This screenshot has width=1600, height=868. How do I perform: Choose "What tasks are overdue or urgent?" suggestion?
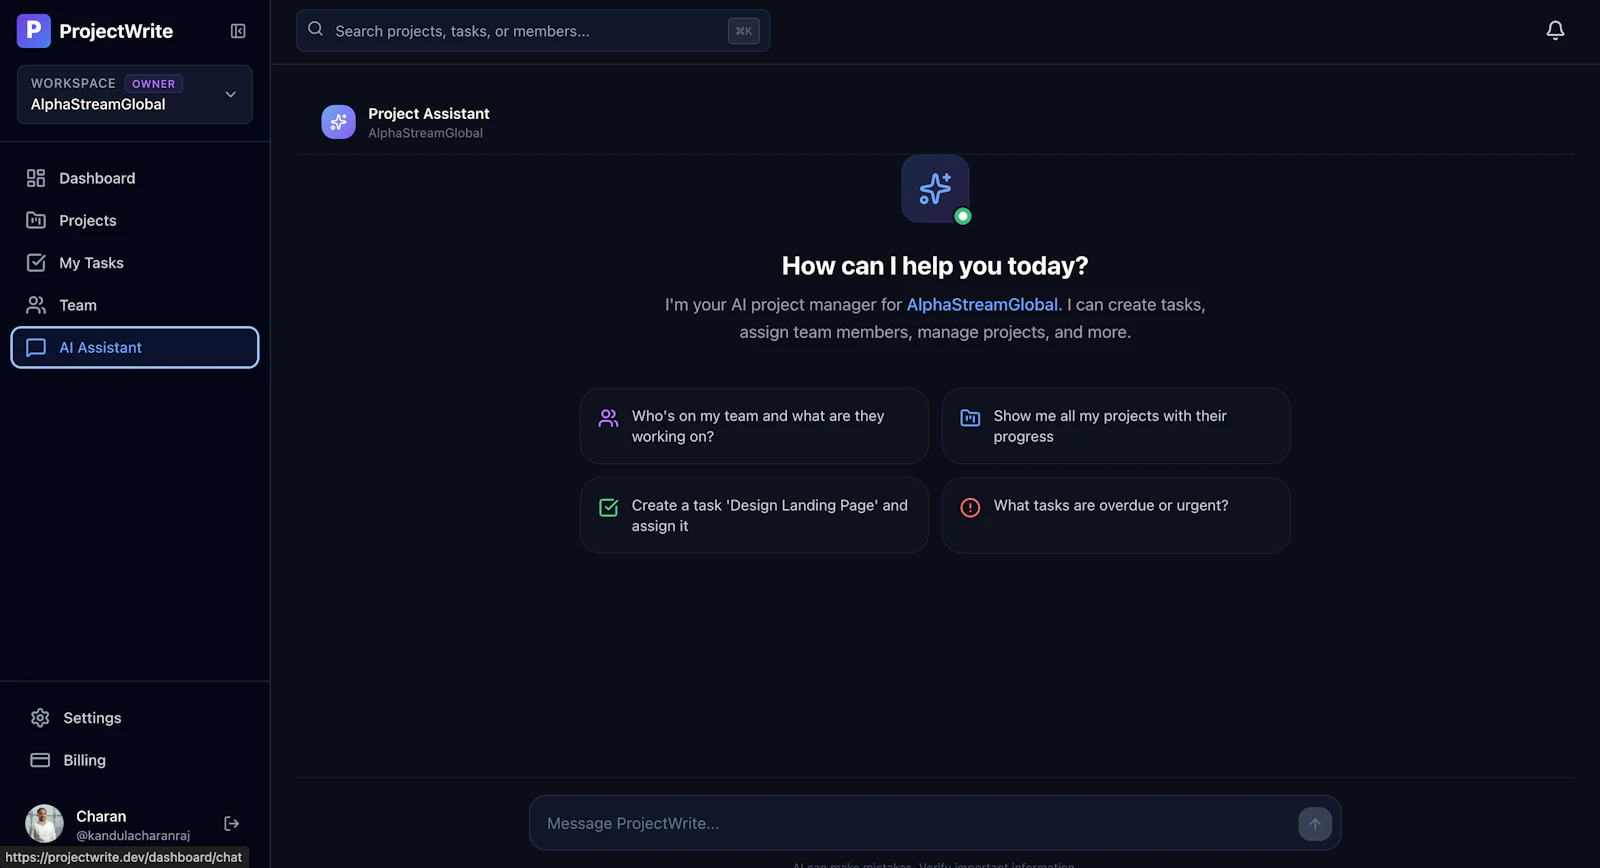pyautogui.click(x=1116, y=515)
